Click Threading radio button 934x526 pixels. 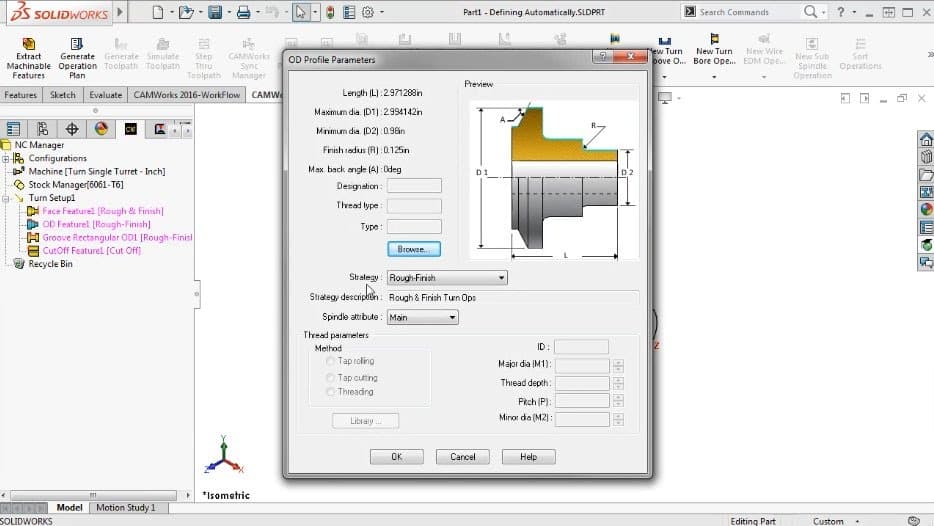[331, 392]
